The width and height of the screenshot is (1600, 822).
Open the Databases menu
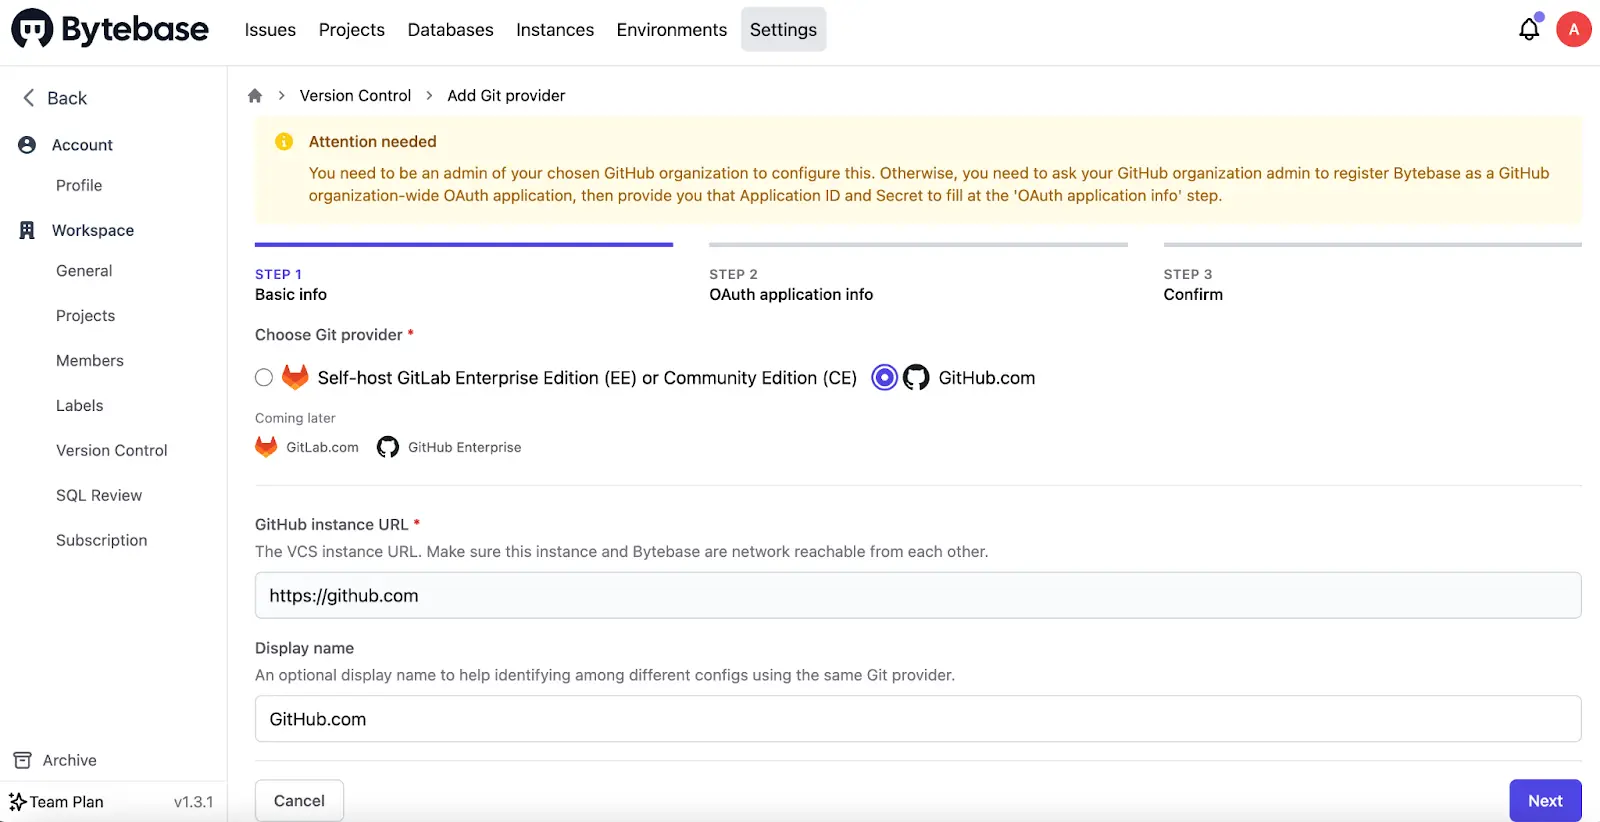coord(451,30)
